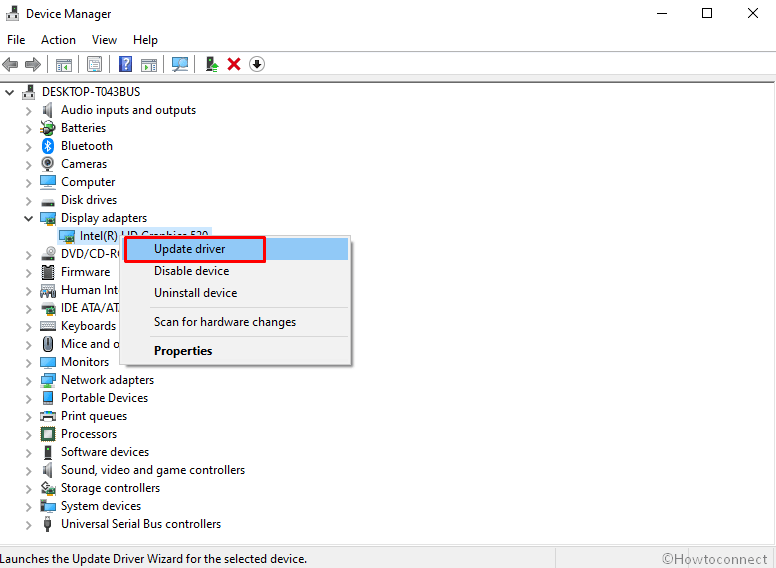Select the Print queues label
This screenshot has width=776, height=568.
(94, 416)
